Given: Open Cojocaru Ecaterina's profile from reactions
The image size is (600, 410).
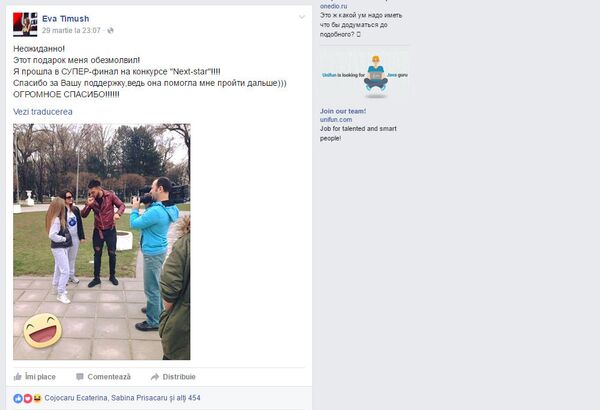Looking at the screenshot, I should pos(76,398).
